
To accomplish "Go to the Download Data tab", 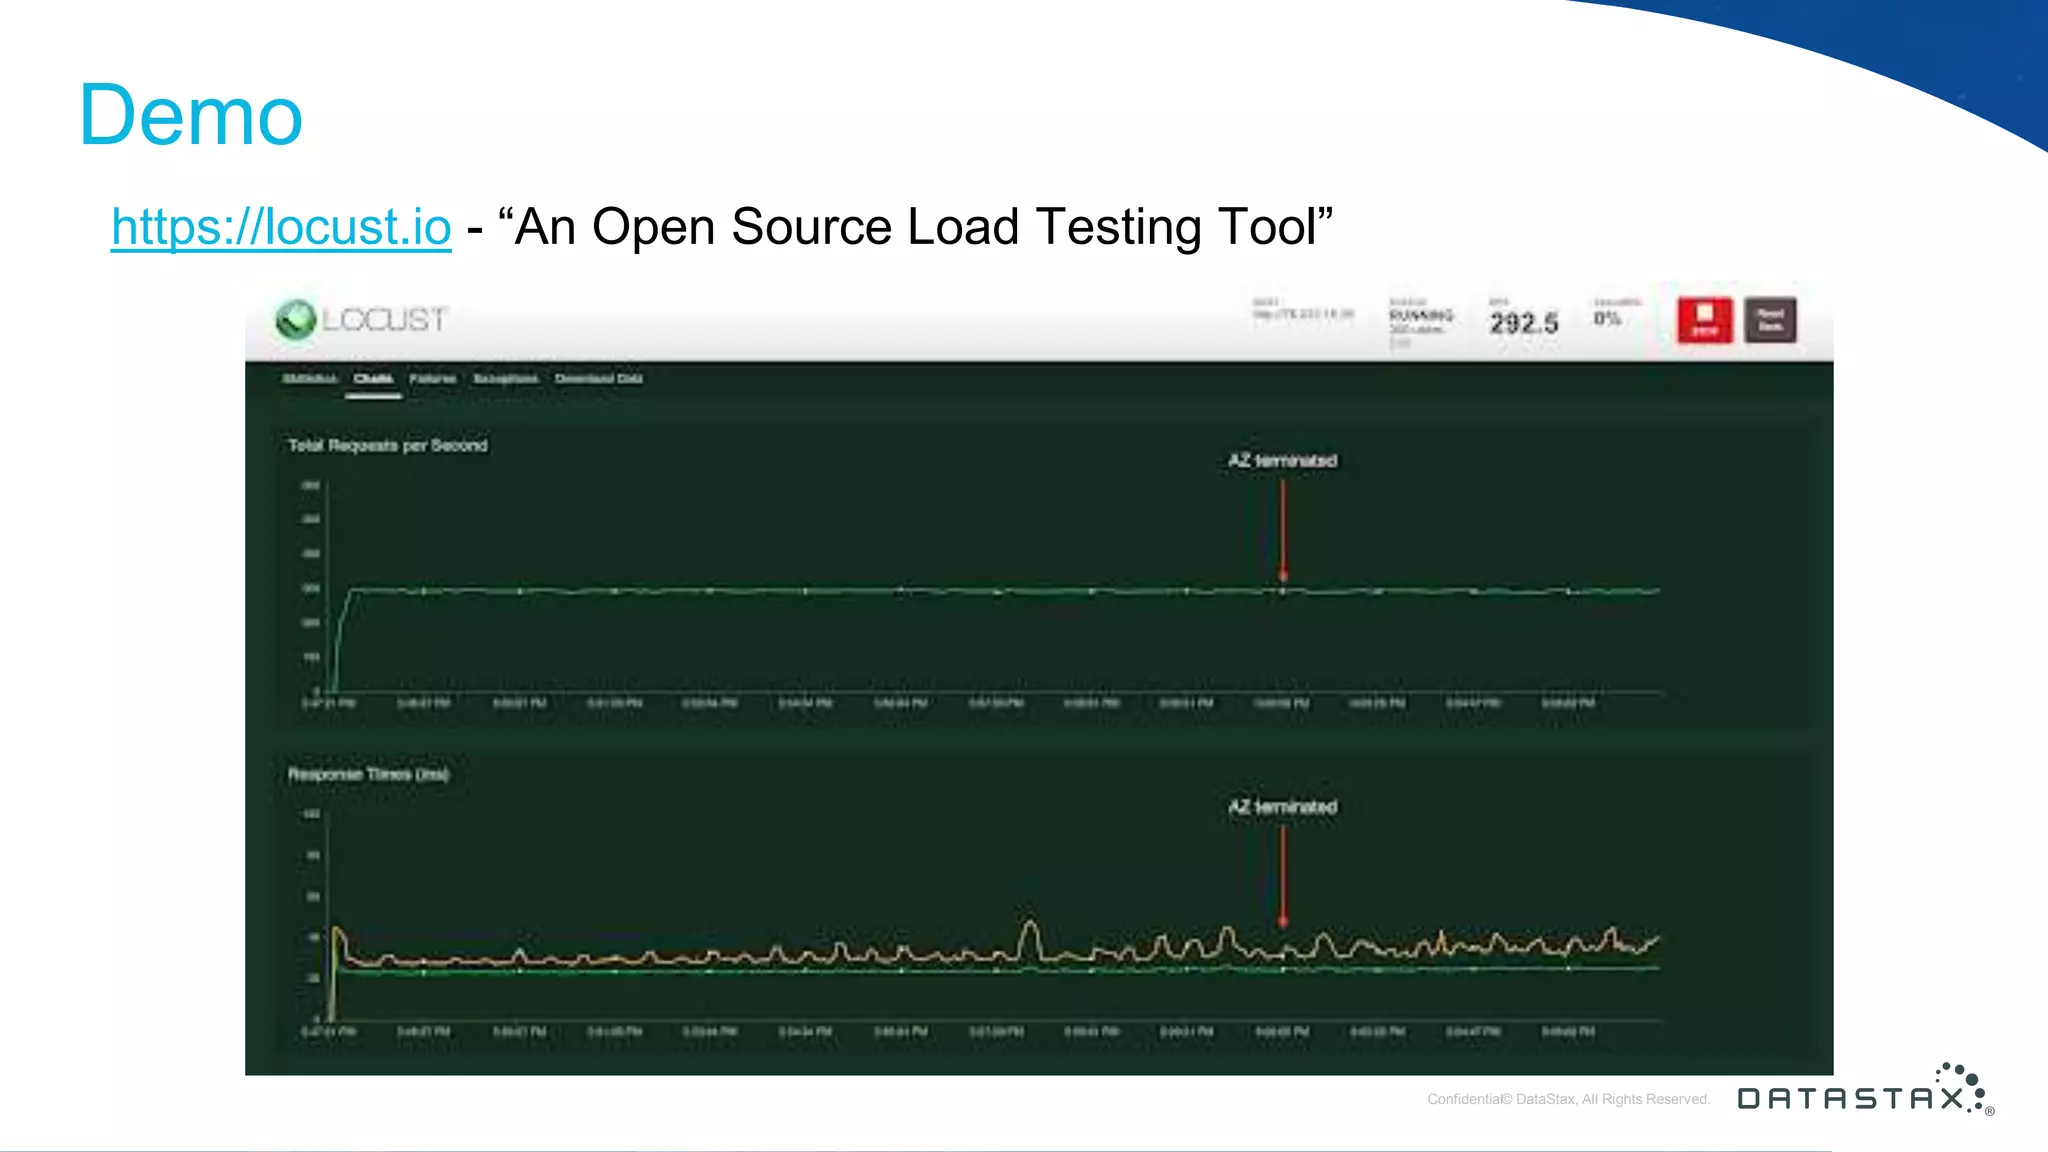I will click(x=599, y=379).
